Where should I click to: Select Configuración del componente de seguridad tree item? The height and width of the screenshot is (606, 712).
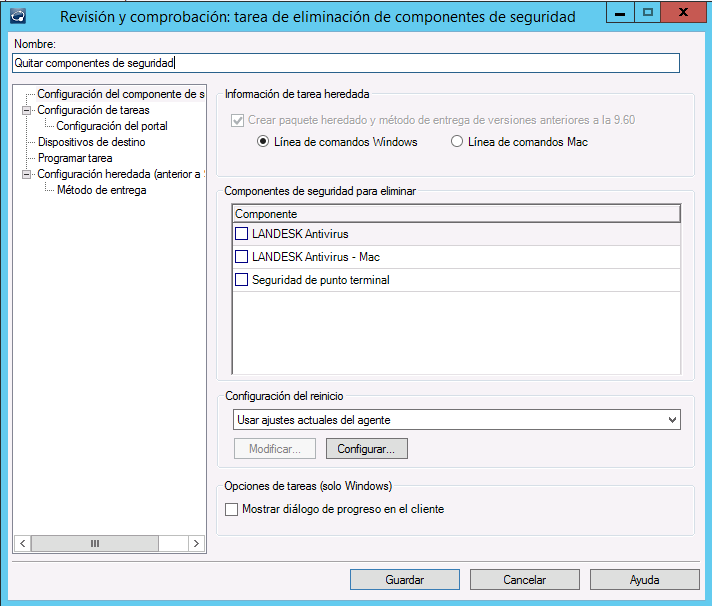(x=121, y=94)
